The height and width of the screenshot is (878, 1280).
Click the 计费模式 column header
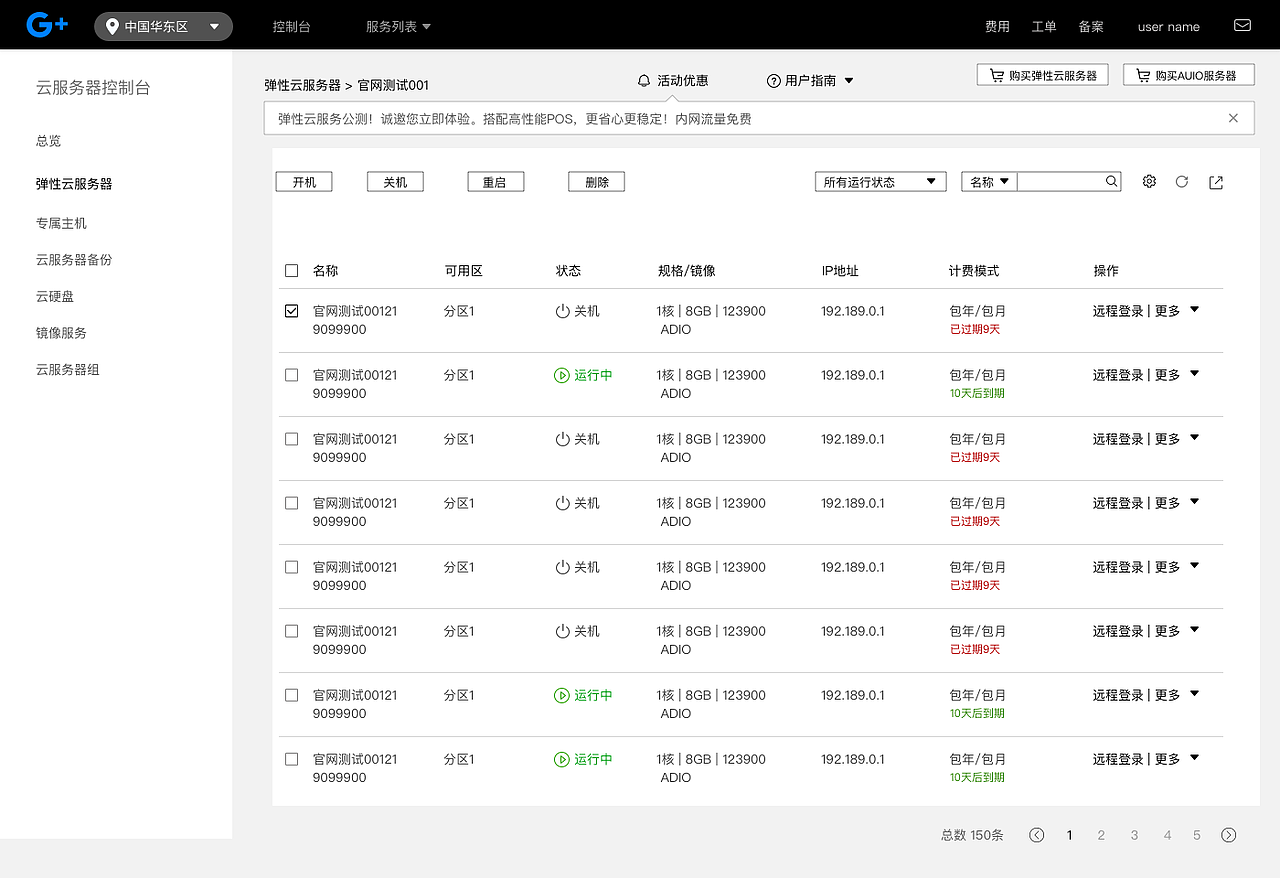pyautogui.click(x=974, y=271)
